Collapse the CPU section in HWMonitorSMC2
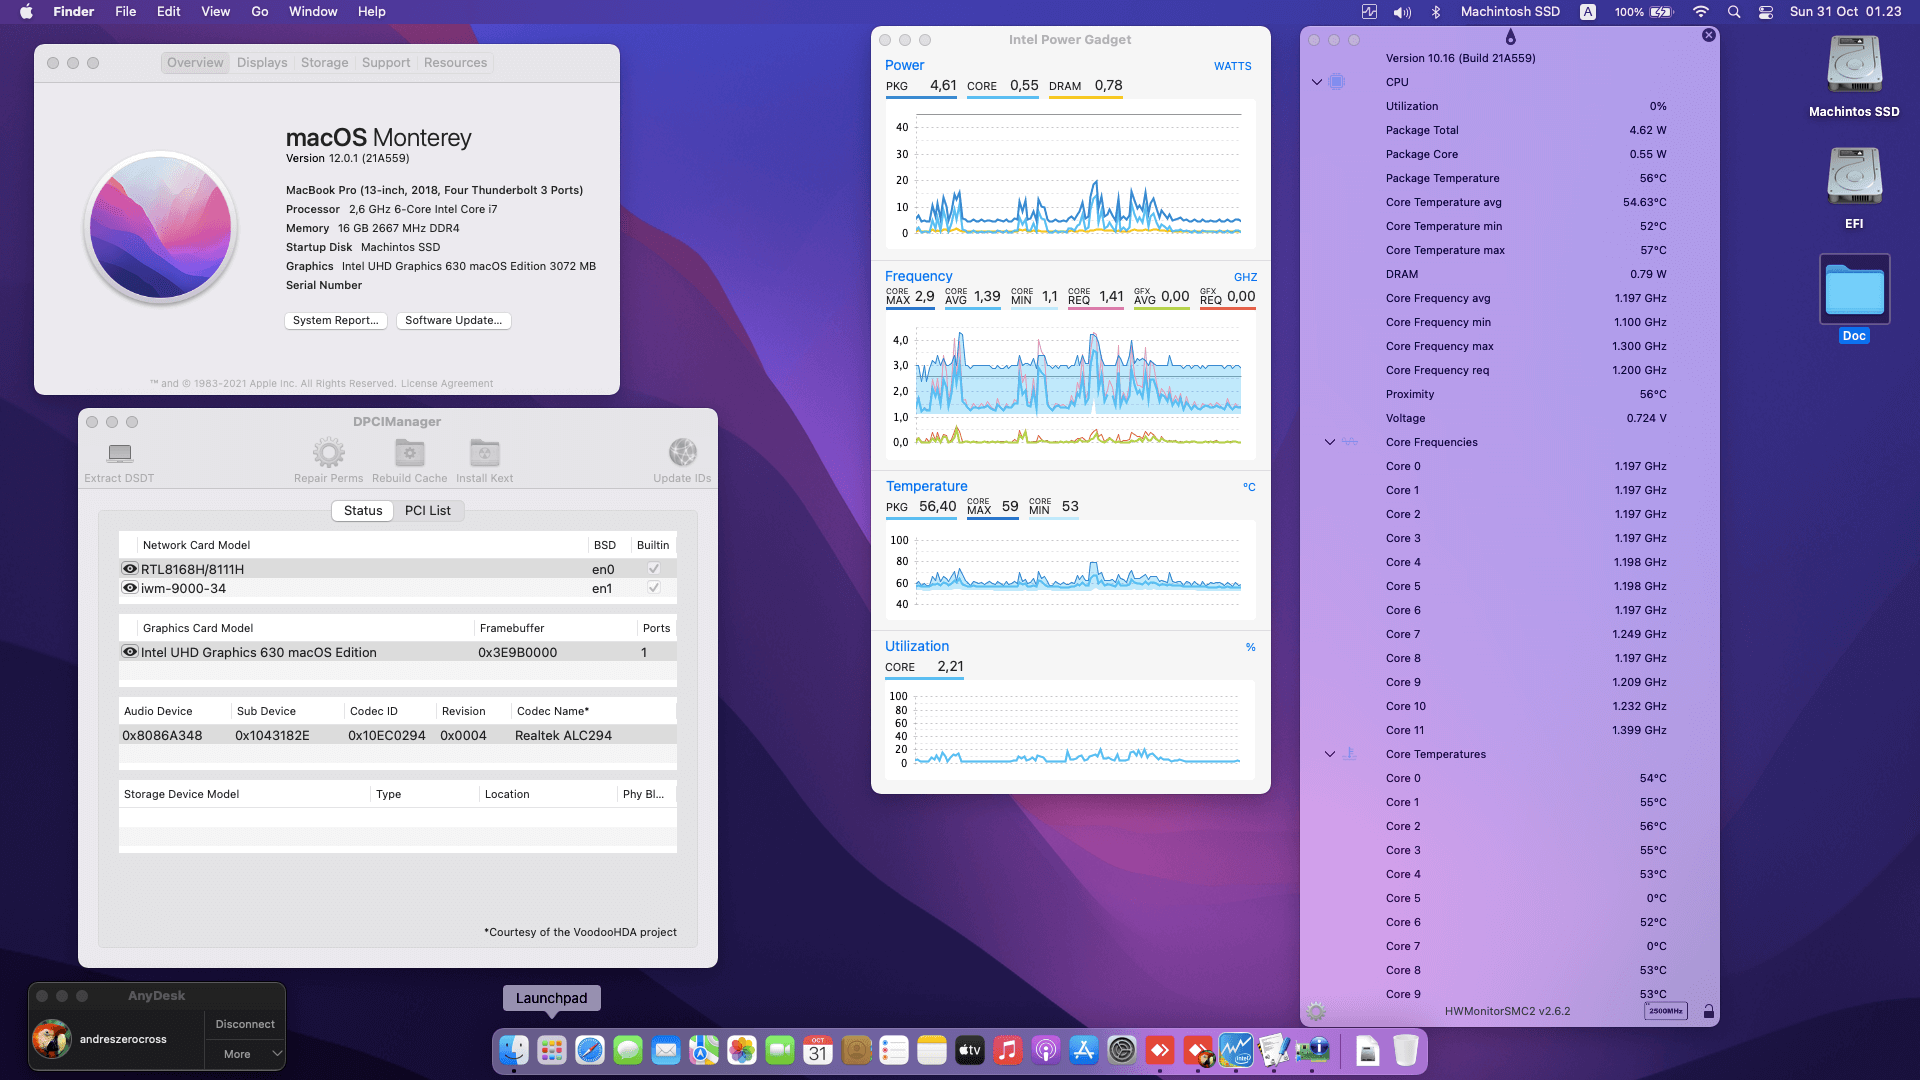The image size is (1920, 1080). point(1317,82)
